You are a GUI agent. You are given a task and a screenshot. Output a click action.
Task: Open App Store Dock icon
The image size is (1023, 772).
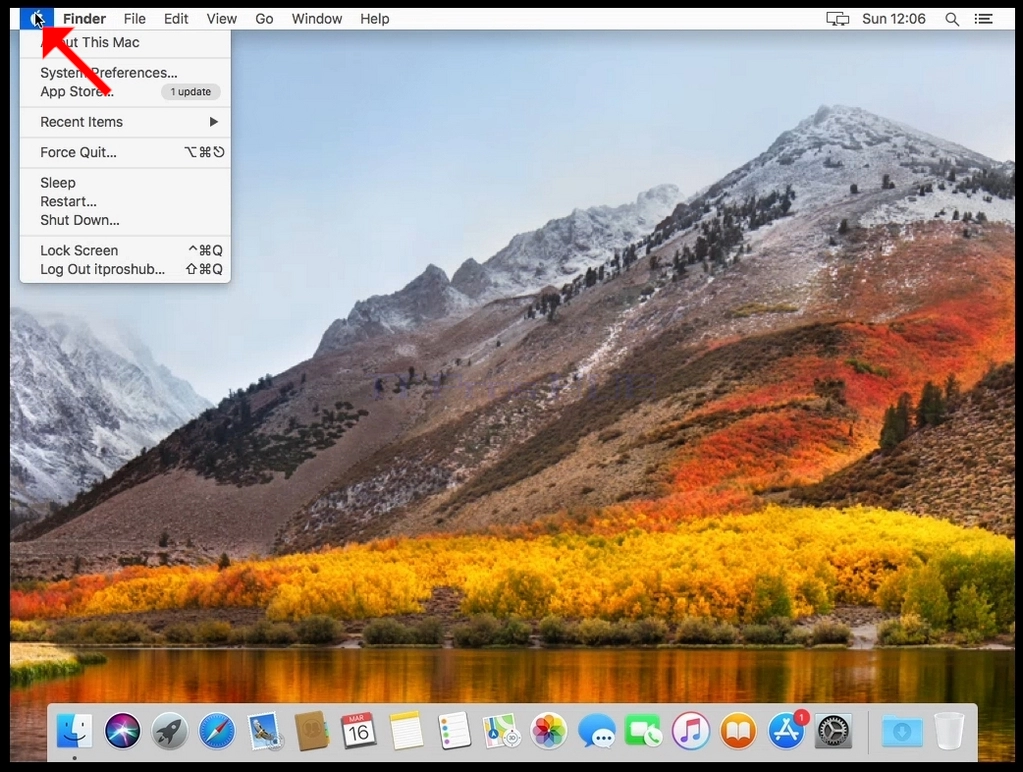coord(786,730)
